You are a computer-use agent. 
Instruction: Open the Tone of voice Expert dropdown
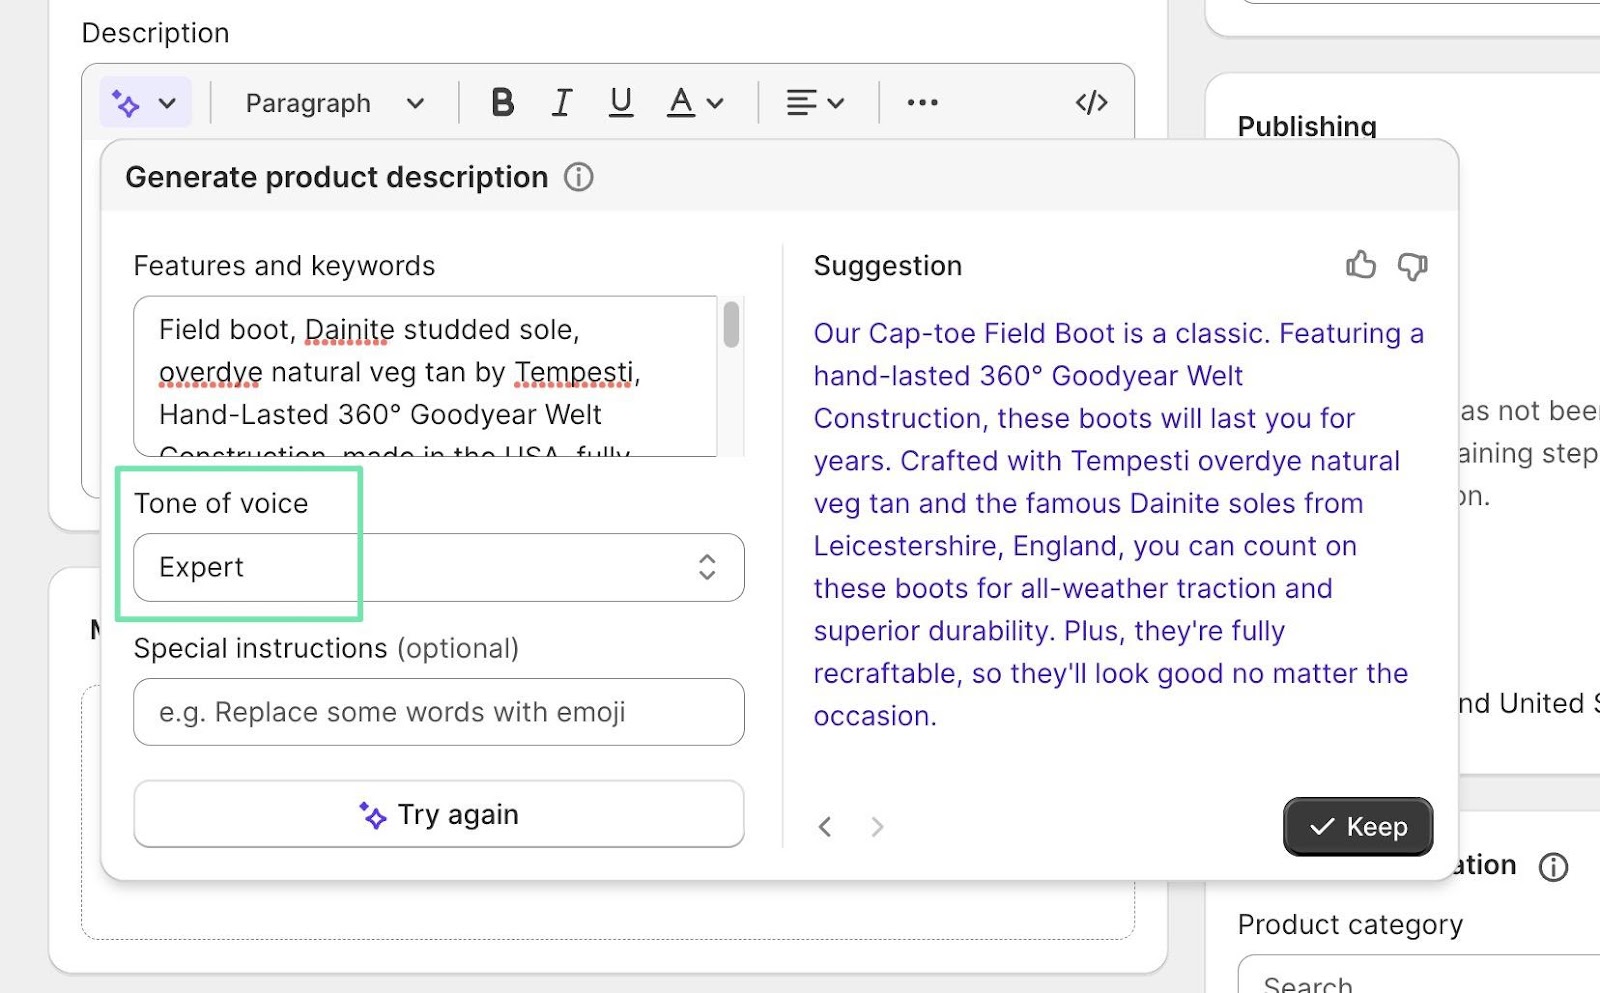pyautogui.click(x=438, y=567)
